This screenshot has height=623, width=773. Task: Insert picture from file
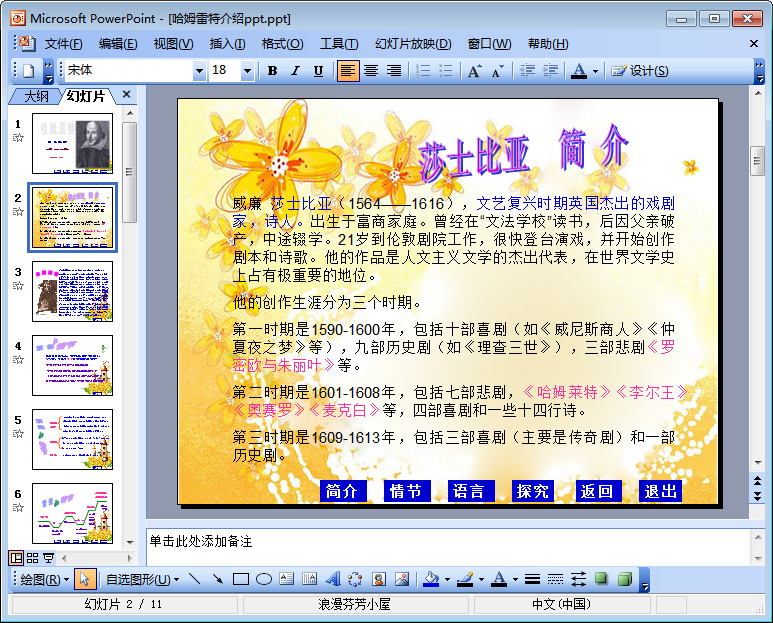[402, 579]
